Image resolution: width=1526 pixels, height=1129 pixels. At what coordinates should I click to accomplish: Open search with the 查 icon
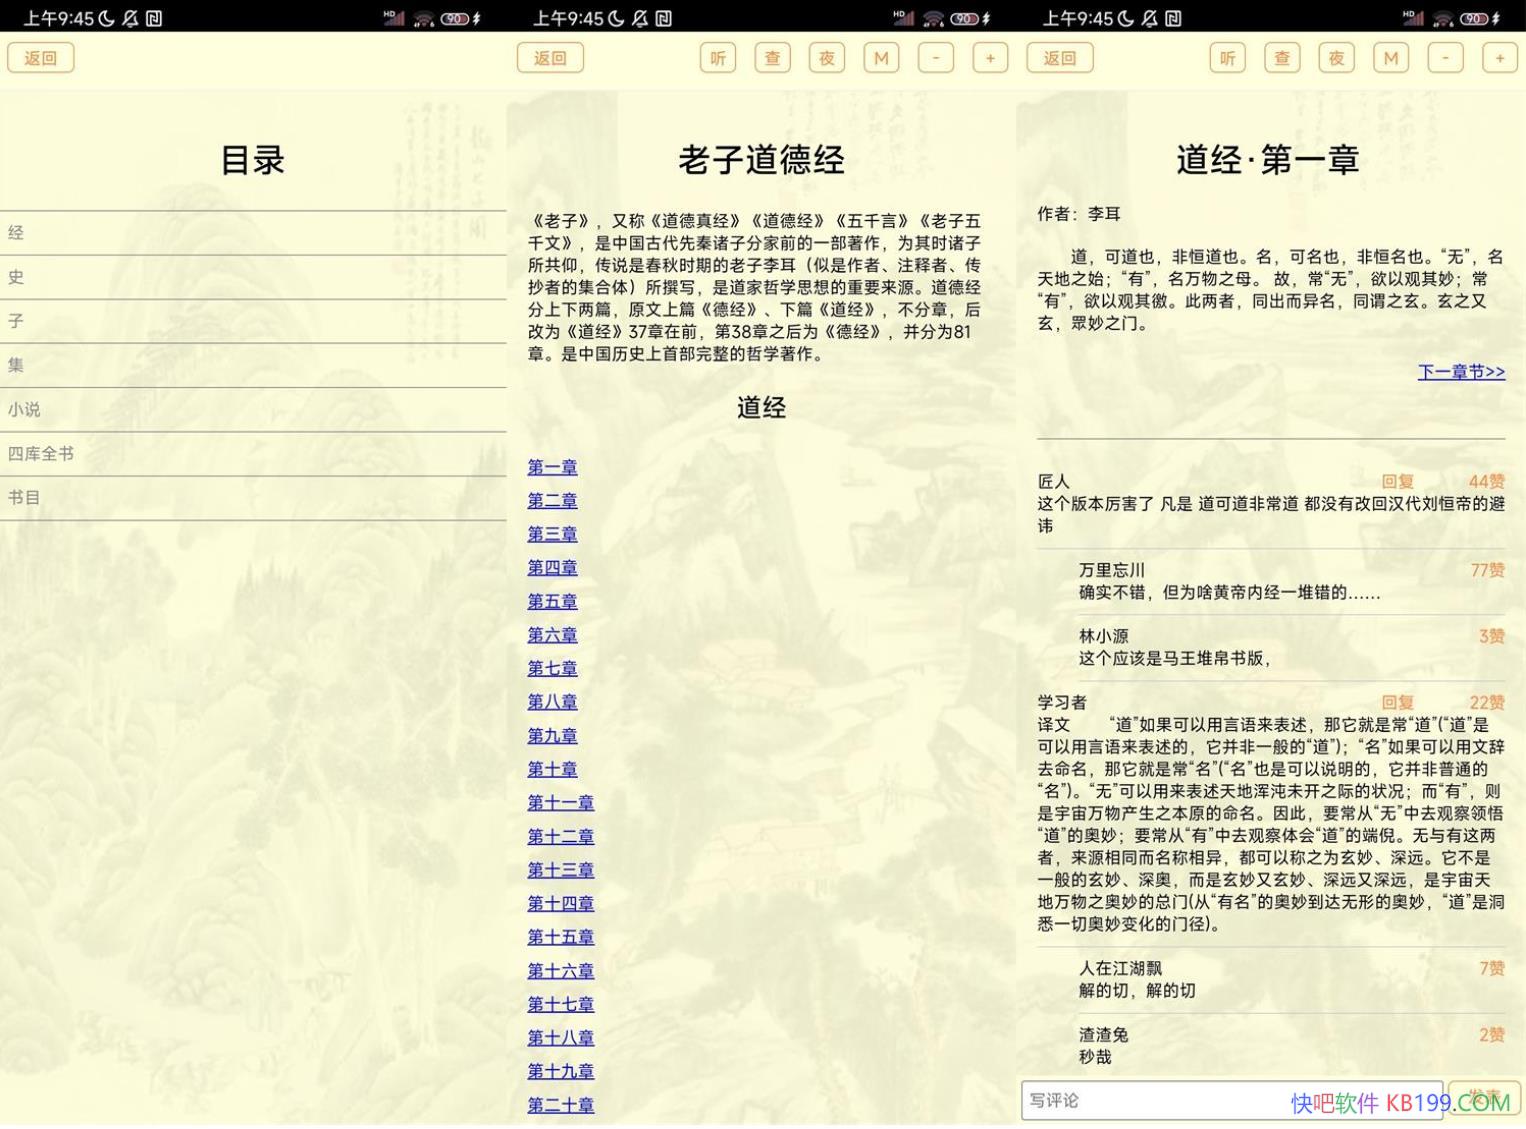[771, 57]
